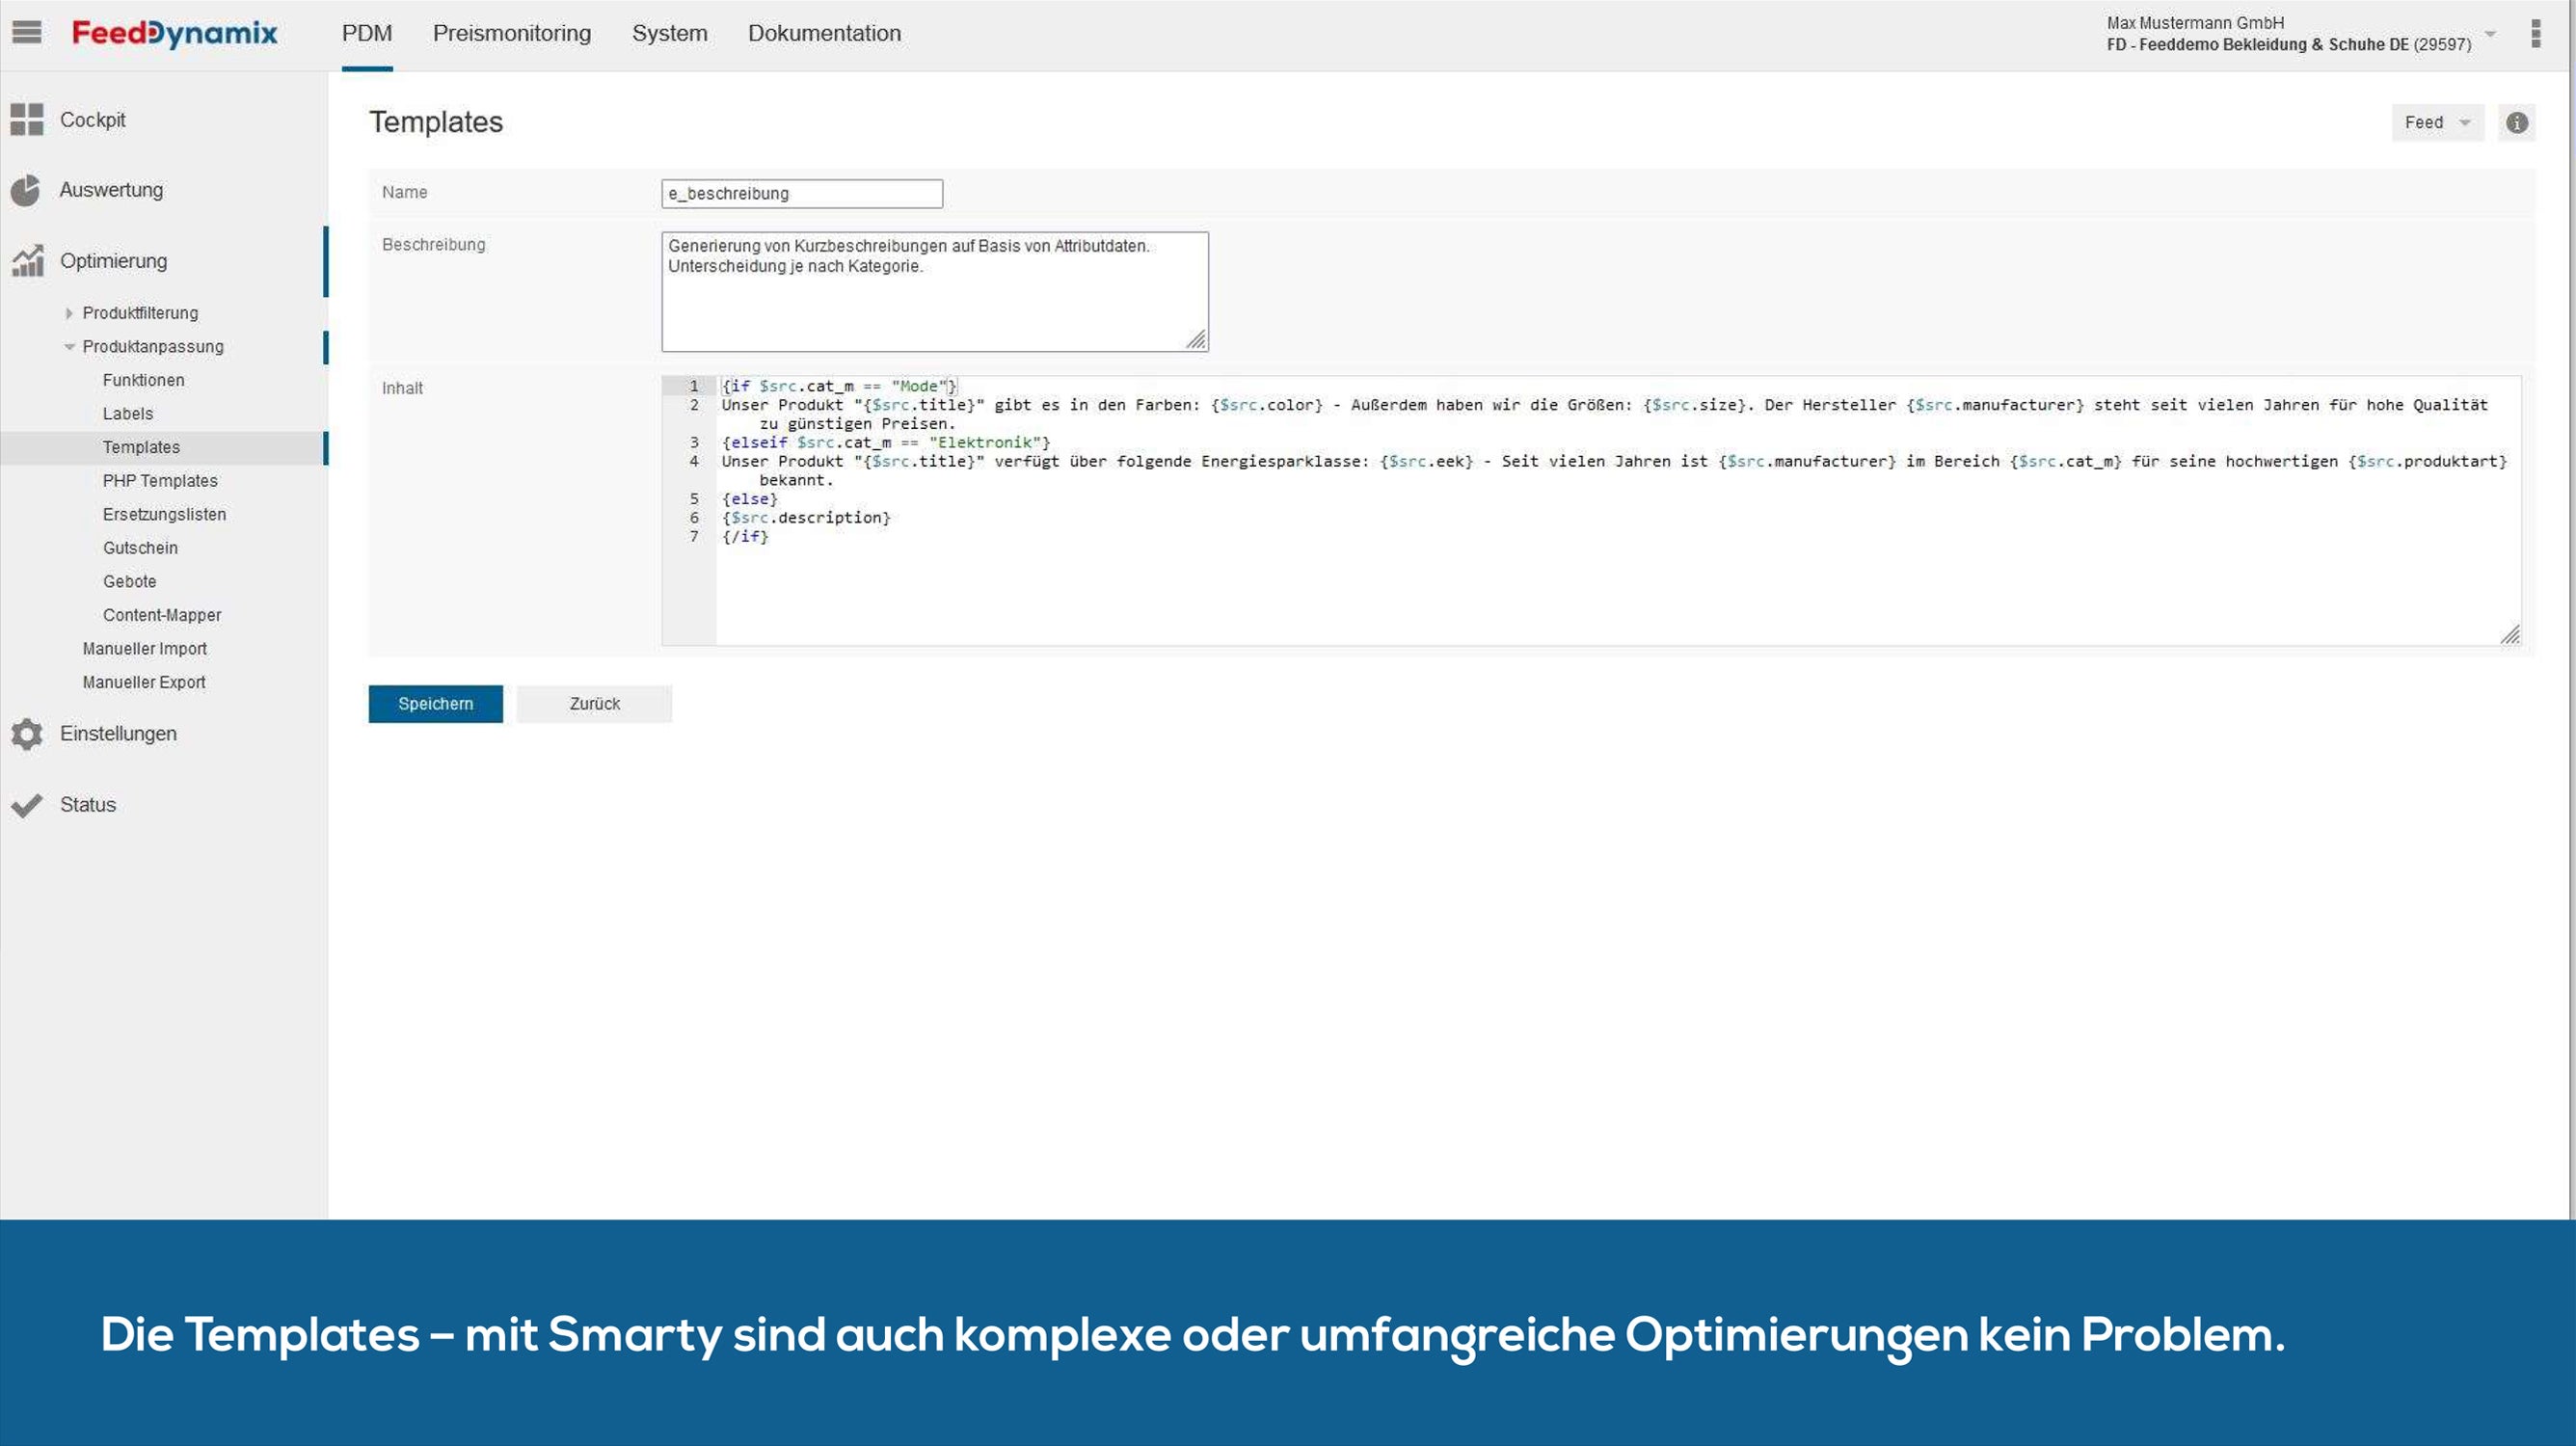
Task: Open the Dokumentation tab
Action: 824,34
